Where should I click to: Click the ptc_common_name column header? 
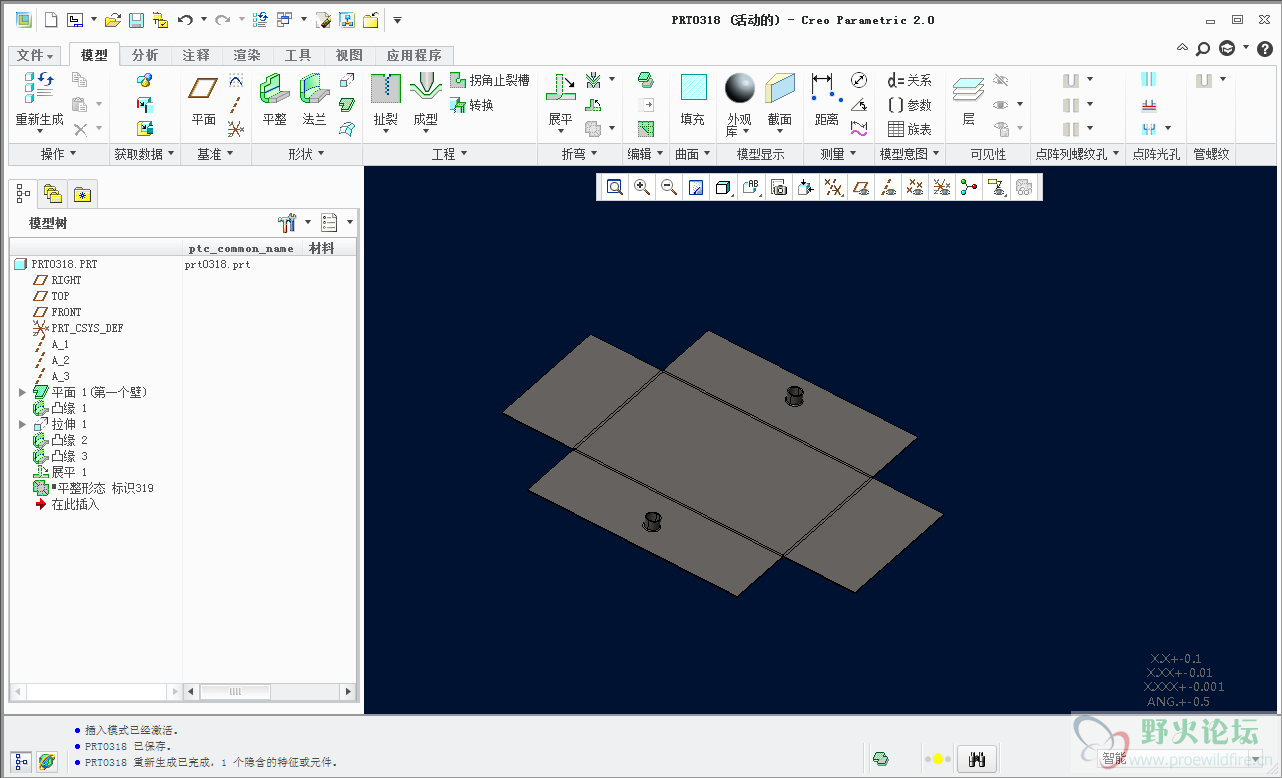pyautogui.click(x=241, y=248)
